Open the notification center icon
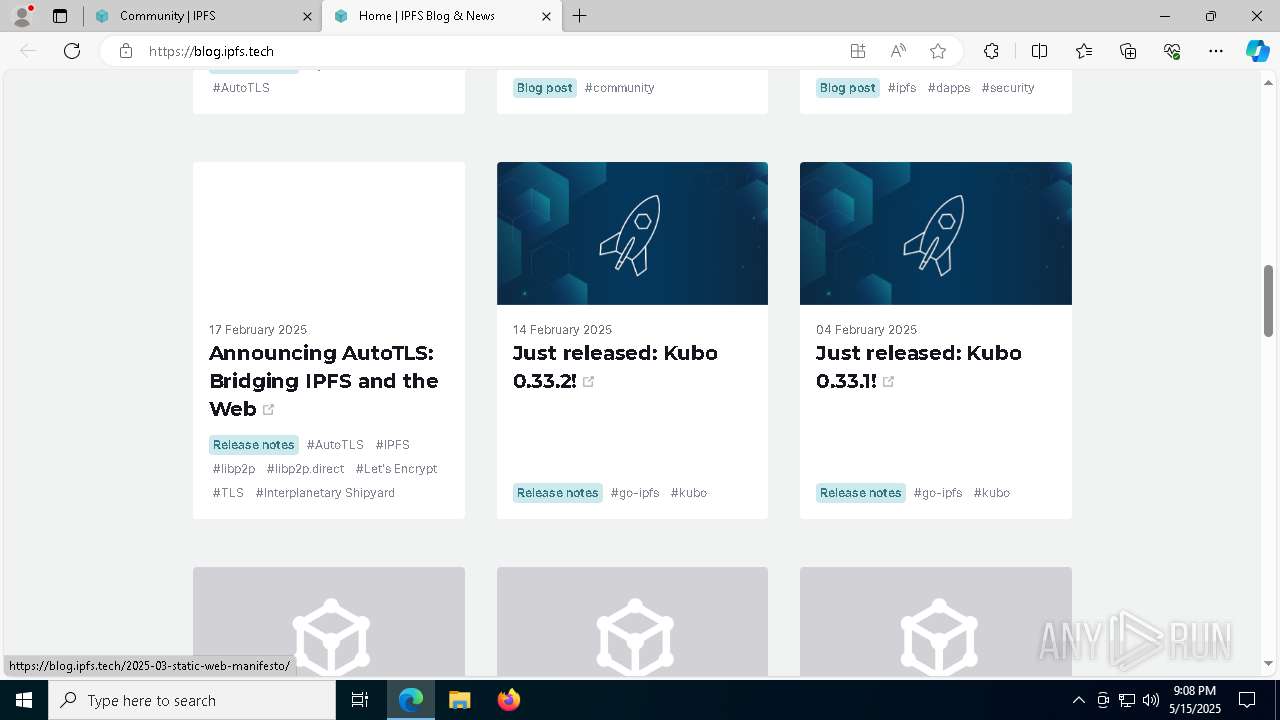 tap(1247, 700)
